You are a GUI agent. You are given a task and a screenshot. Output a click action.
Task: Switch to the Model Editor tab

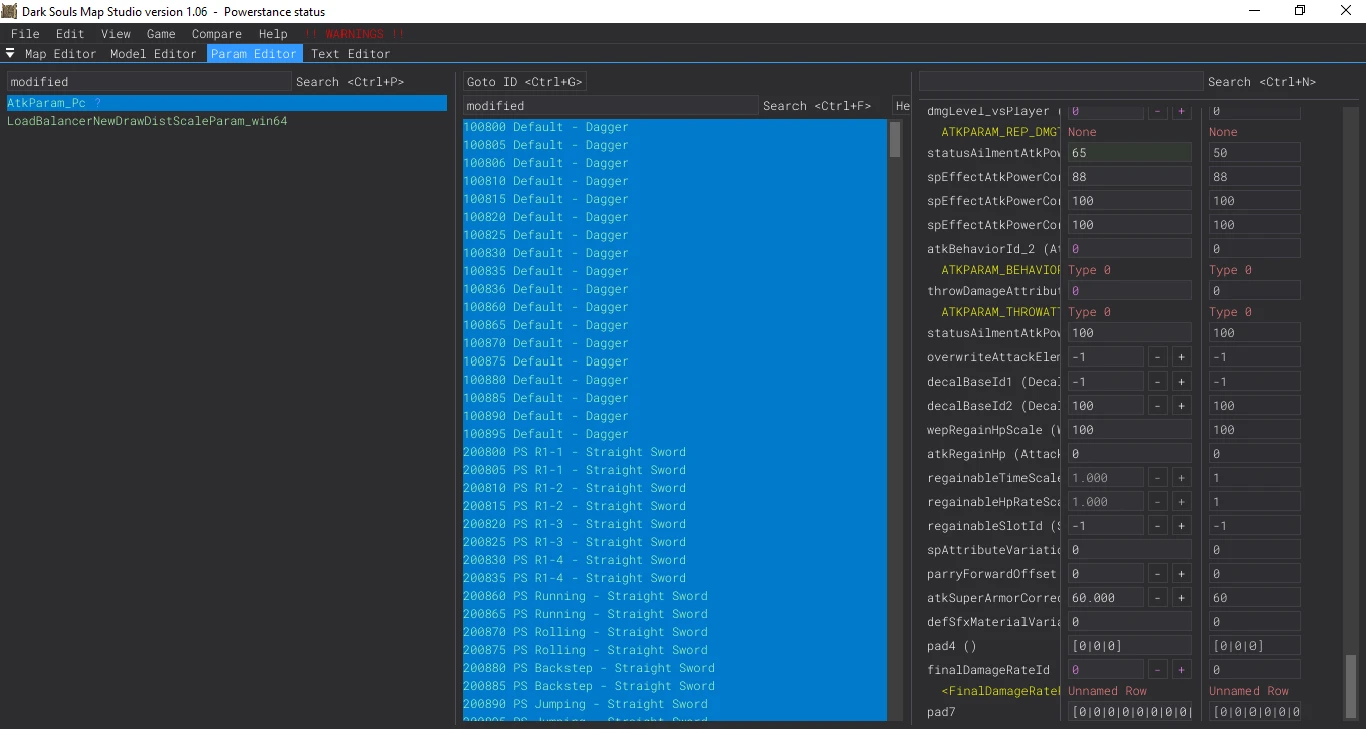coord(153,54)
